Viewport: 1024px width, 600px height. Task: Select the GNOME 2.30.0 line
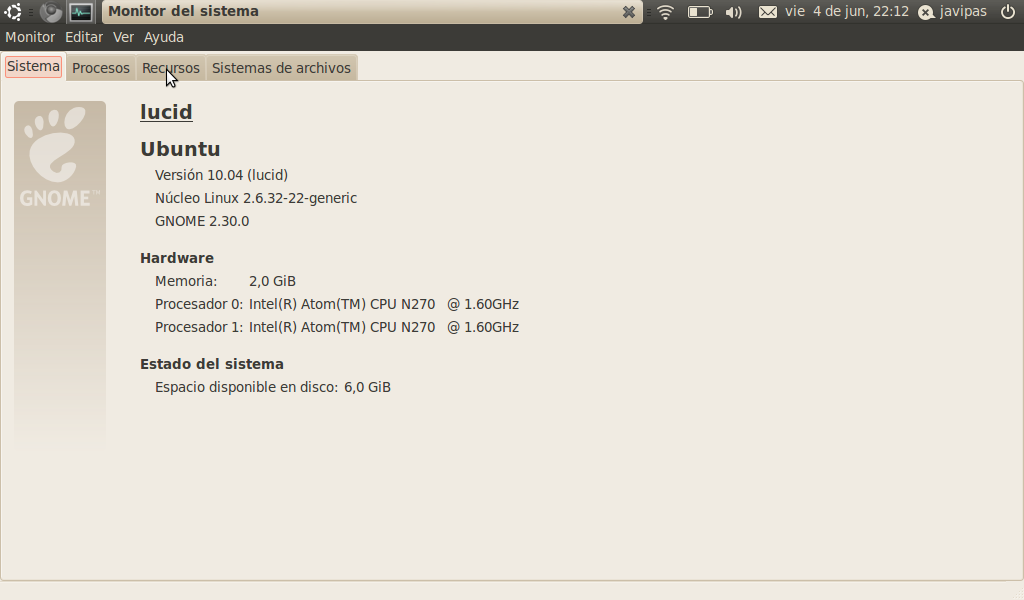202,221
